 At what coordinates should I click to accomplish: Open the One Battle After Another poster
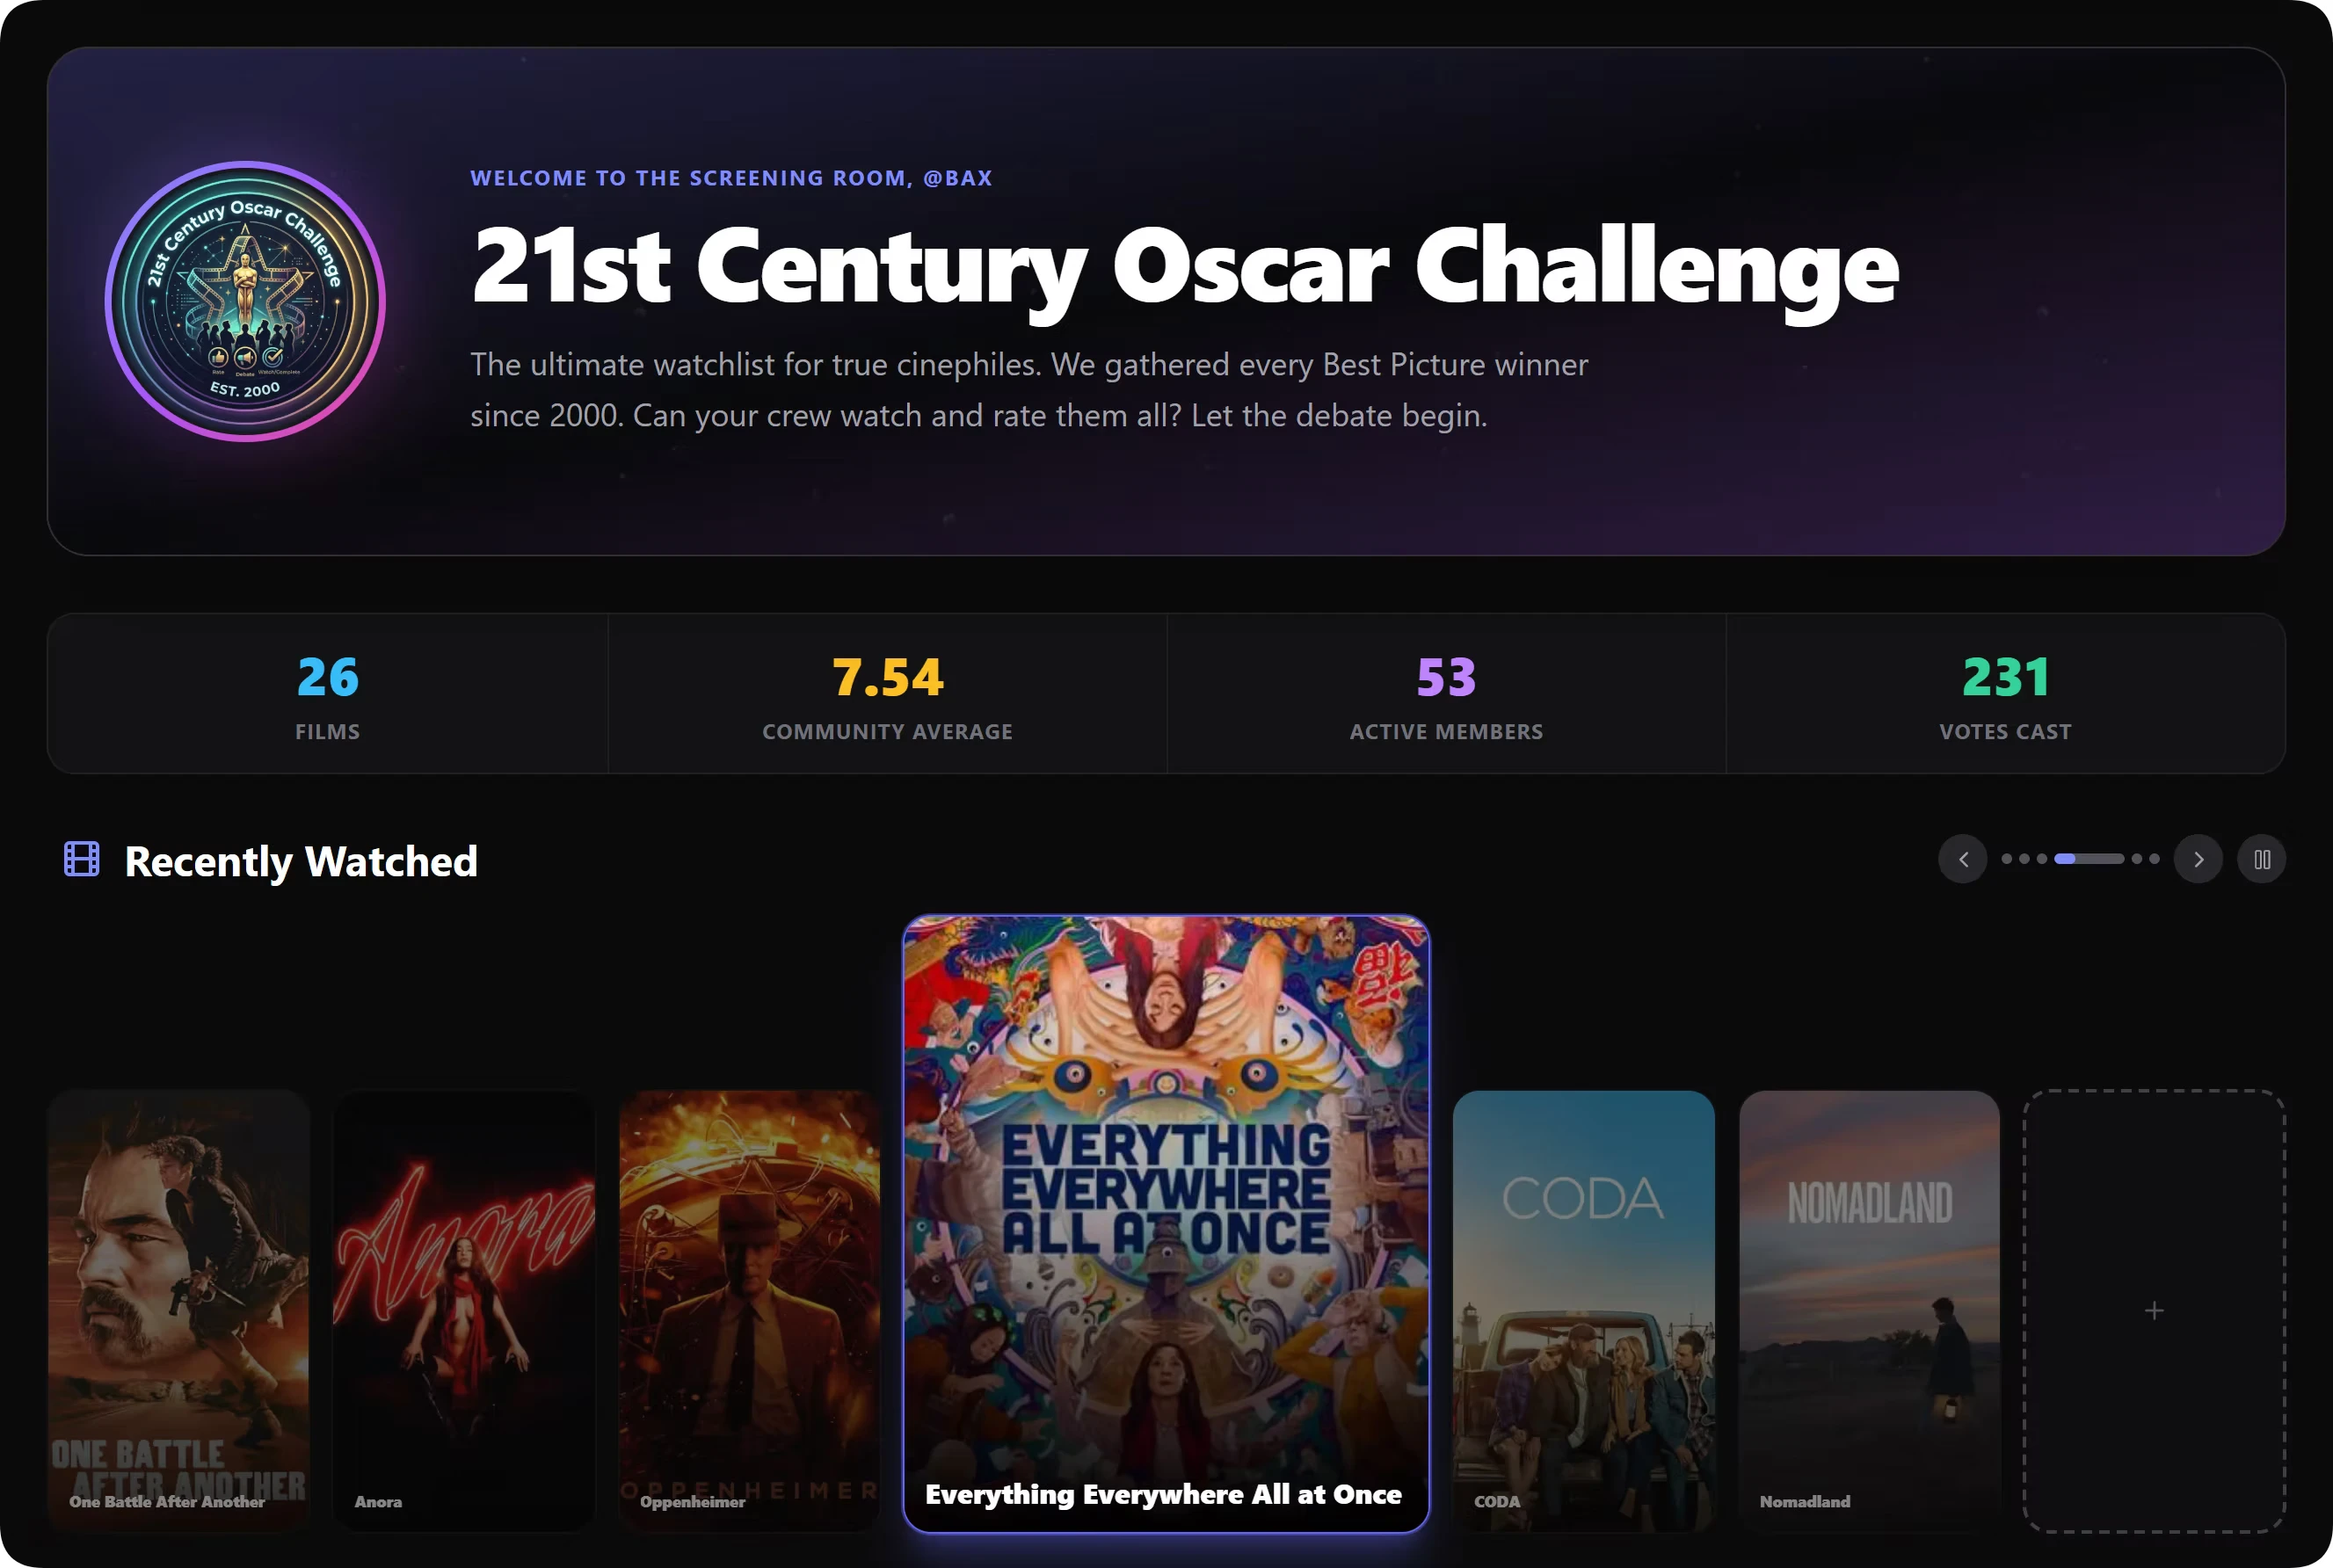coord(179,1310)
